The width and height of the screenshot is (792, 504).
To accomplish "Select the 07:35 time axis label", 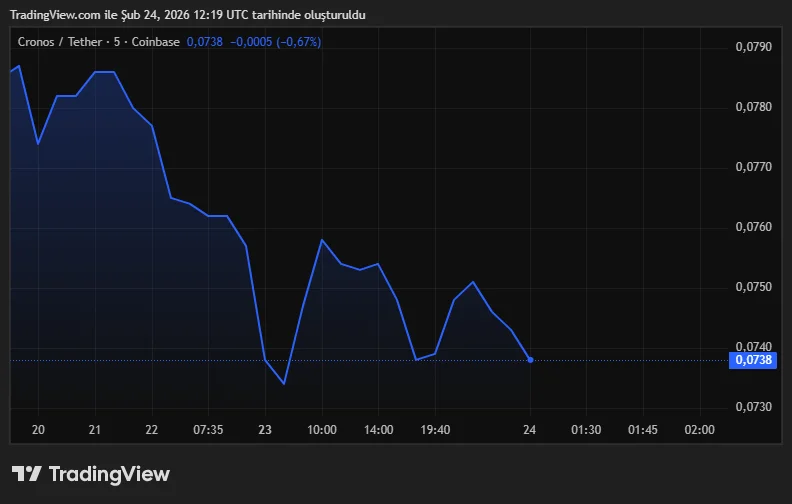I will click(x=208, y=430).
